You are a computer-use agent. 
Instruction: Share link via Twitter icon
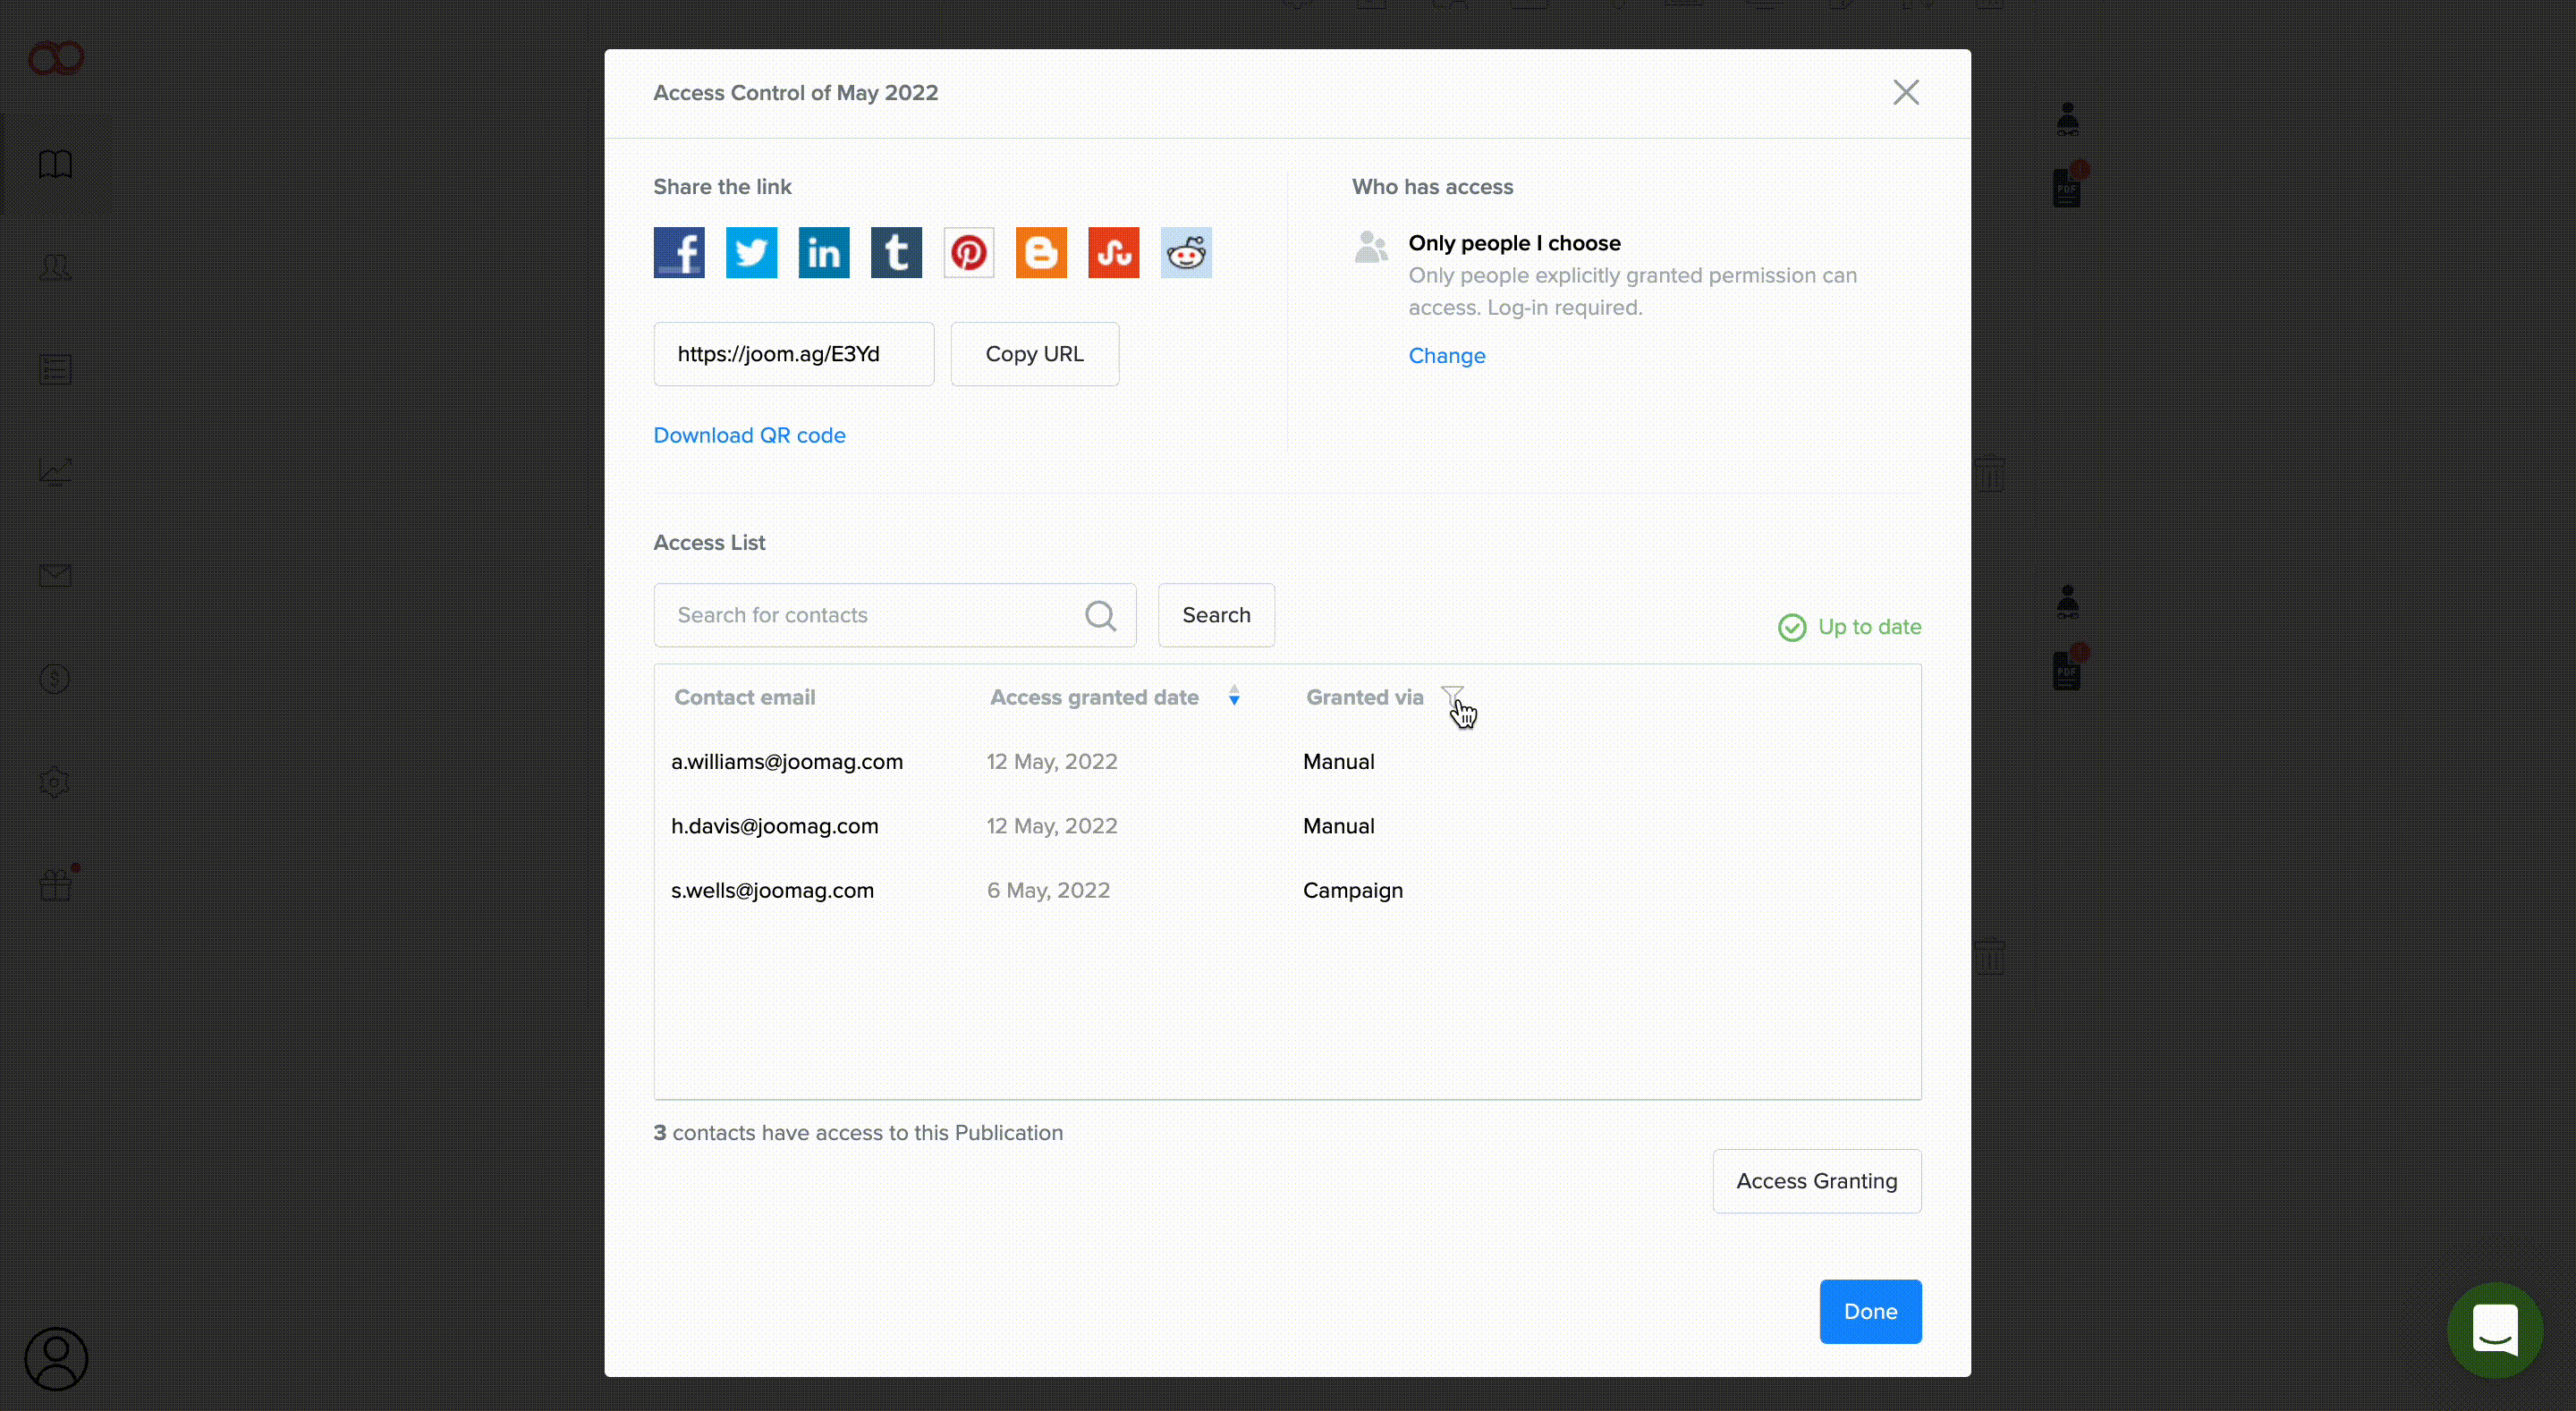point(751,252)
